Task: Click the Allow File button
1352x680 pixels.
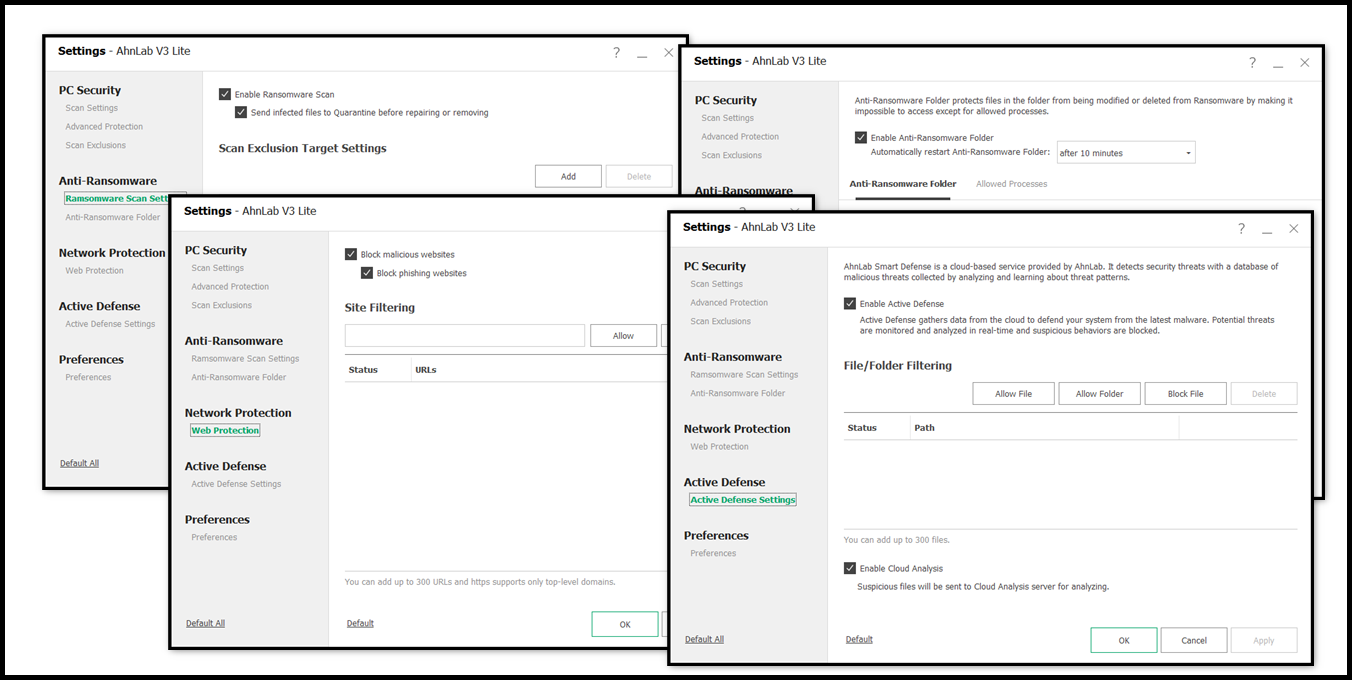Action: click(1013, 394)
